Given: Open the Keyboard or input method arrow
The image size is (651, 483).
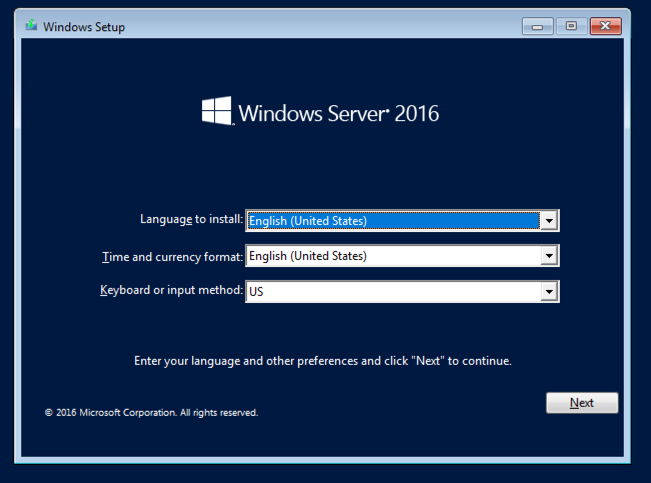Looking at the screenshot, I should pos(549,292).
